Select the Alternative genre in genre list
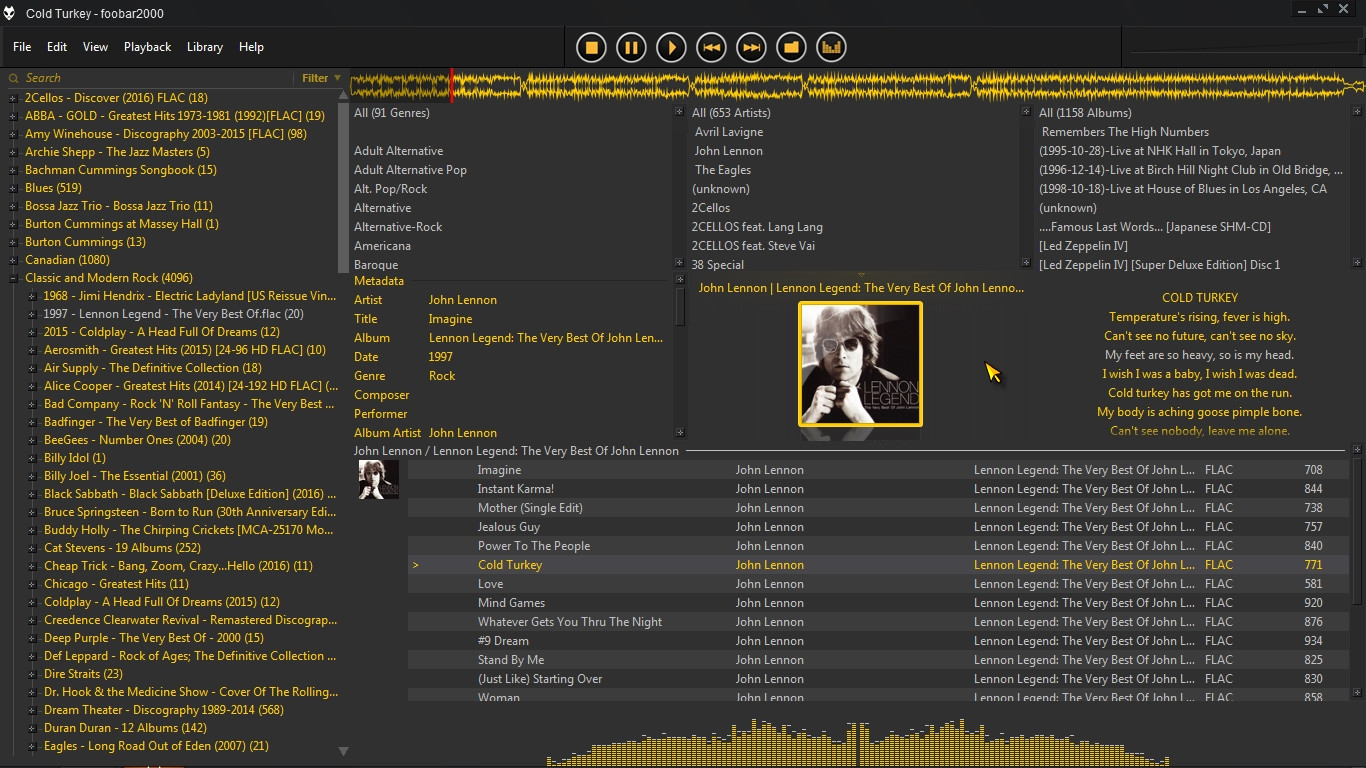This screenshot has width=1366, height=768. pos(382,208)
